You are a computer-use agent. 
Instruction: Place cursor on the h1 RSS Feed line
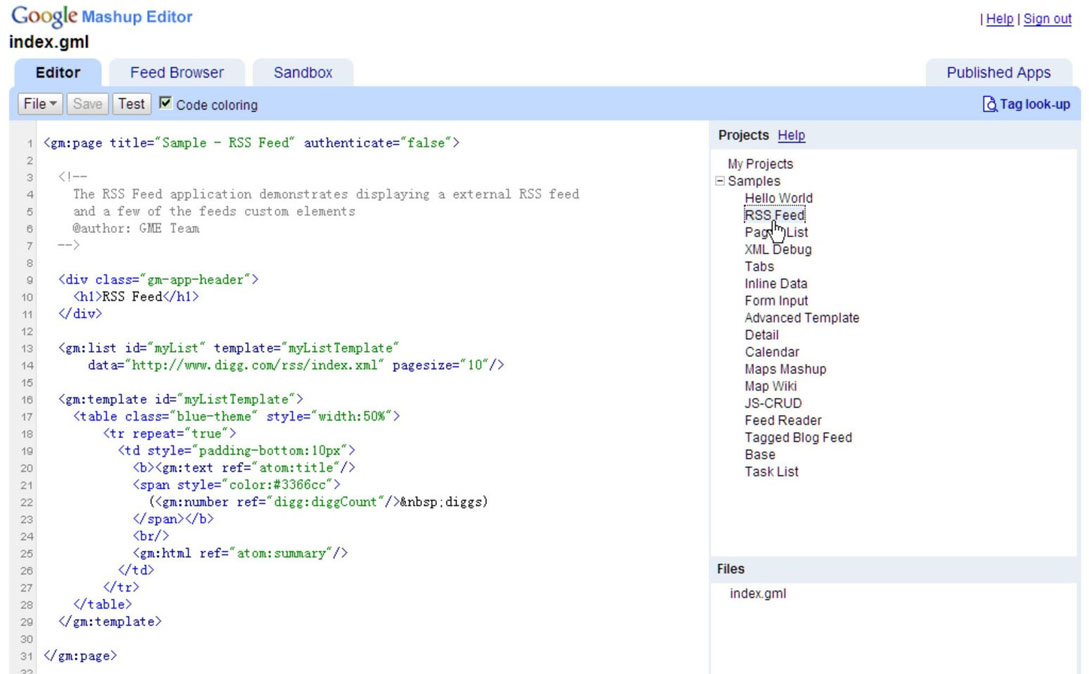click(136, 297)
